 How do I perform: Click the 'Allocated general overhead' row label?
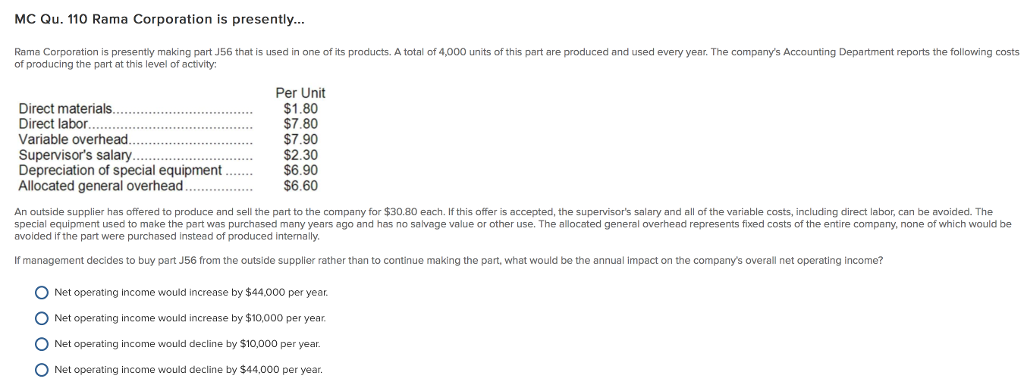click(101, 187)
